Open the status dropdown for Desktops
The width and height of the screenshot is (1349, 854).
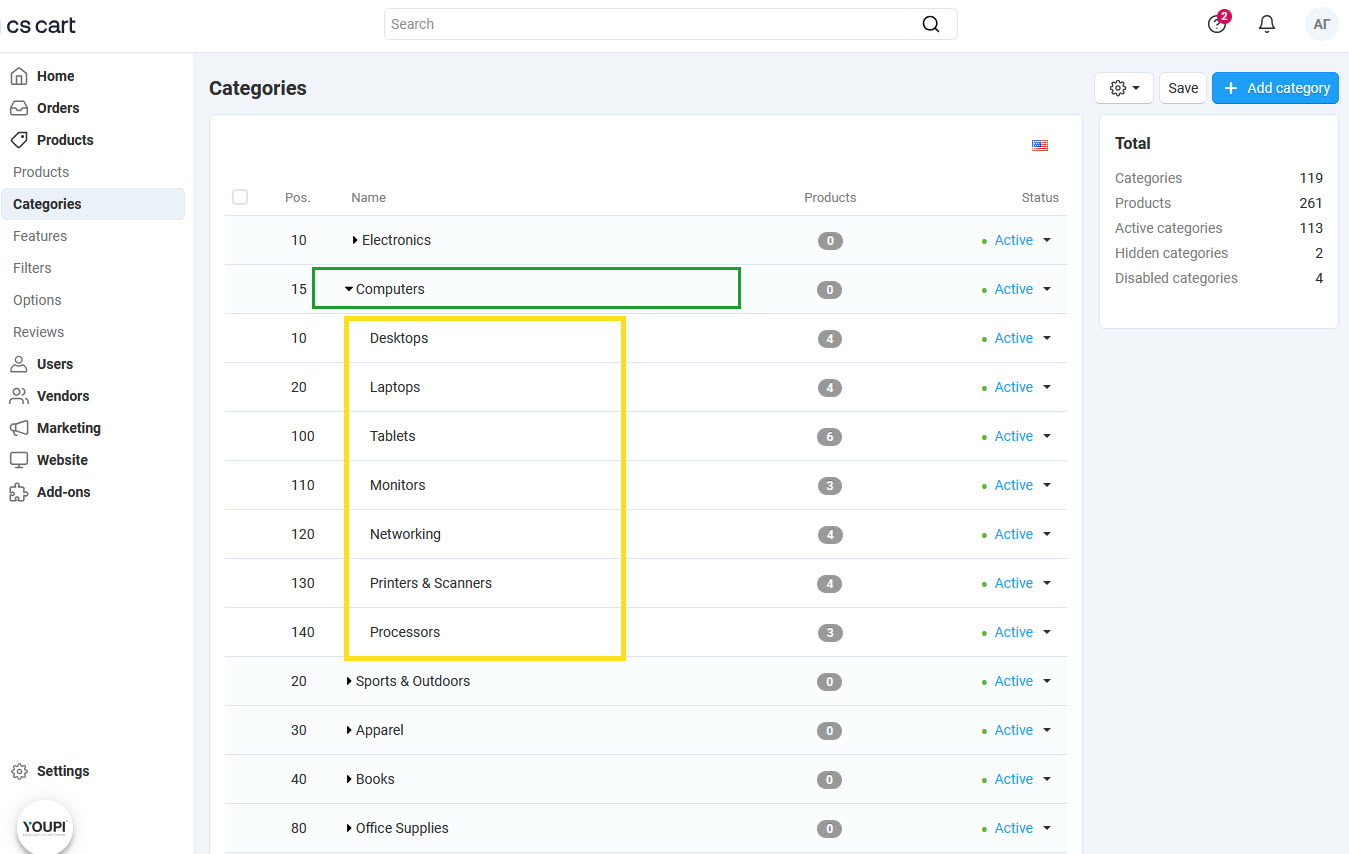click(x=1047, y=338)
